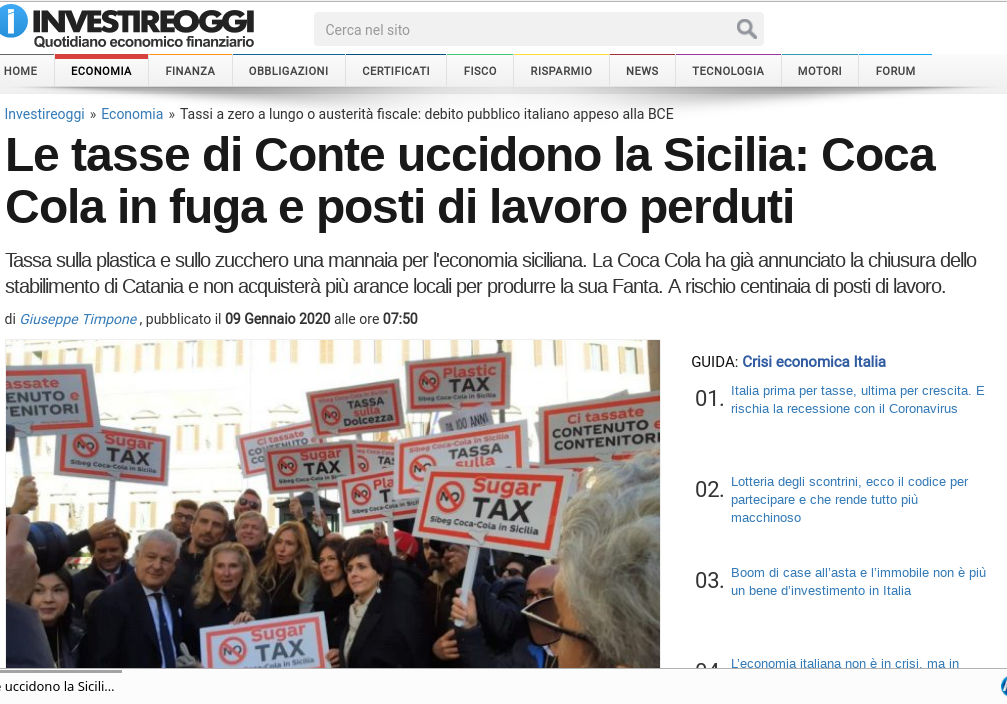
Task: Open the Sugar Tax protest photo
Action: 333,504
